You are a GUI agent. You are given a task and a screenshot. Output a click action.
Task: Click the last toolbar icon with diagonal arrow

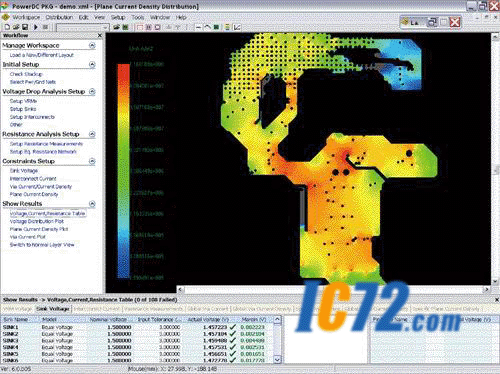tap(237, 27)
